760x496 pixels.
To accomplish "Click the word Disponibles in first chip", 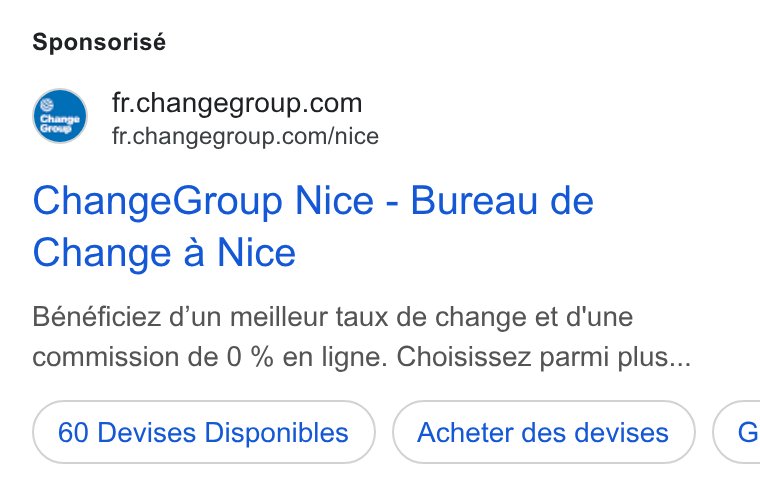I will pyautogui.click(x=276, y=432).
